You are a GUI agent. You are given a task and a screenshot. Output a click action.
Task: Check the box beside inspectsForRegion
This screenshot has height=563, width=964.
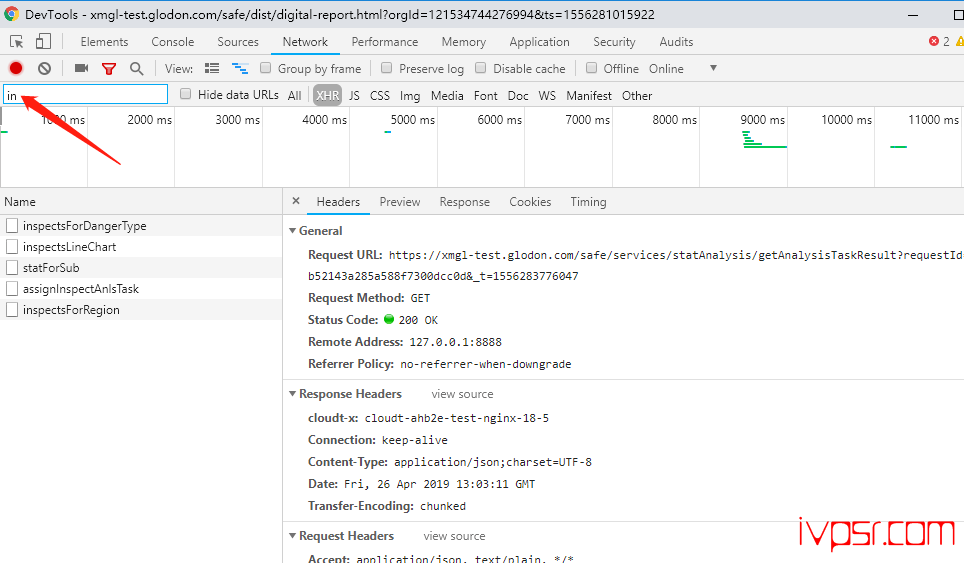[x=12, y=309]
